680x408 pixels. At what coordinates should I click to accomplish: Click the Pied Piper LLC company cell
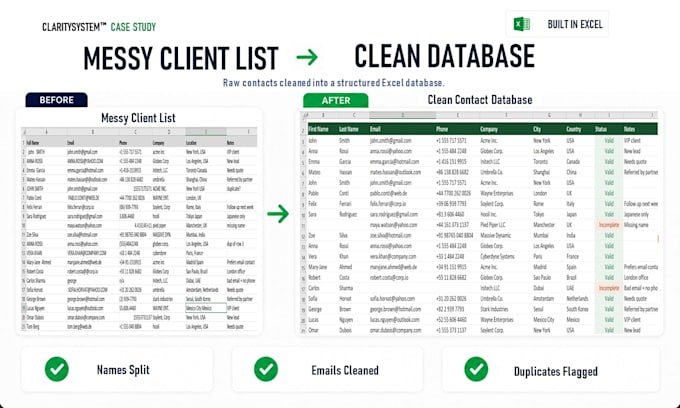[493, 225]
